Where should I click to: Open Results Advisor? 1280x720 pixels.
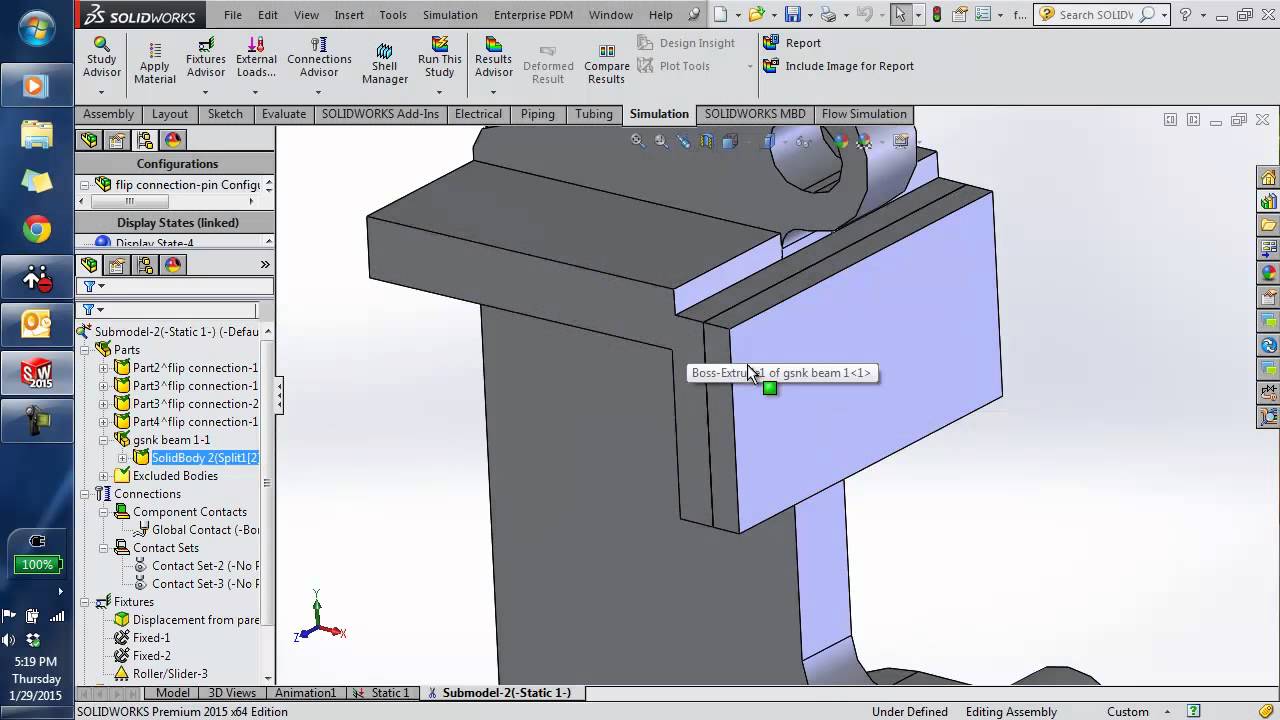[493, 59]
